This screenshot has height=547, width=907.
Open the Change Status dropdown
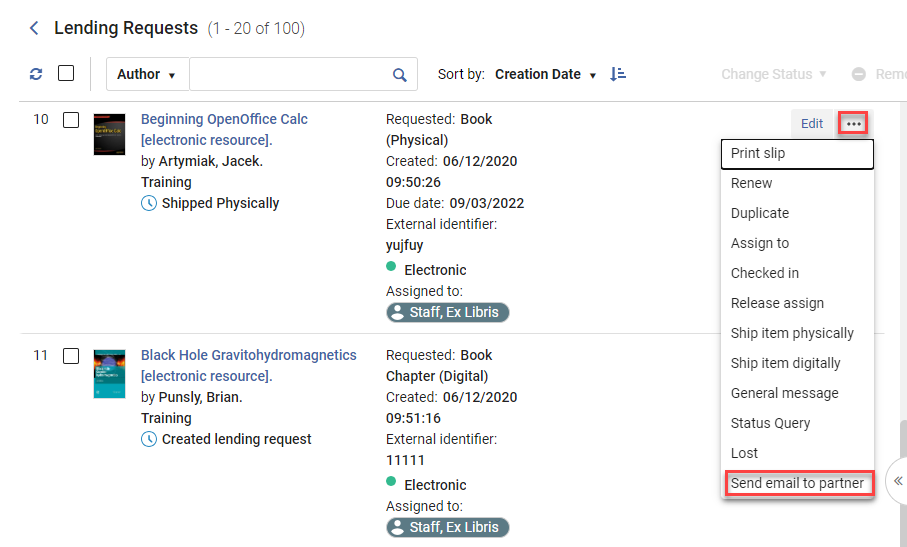773,74
